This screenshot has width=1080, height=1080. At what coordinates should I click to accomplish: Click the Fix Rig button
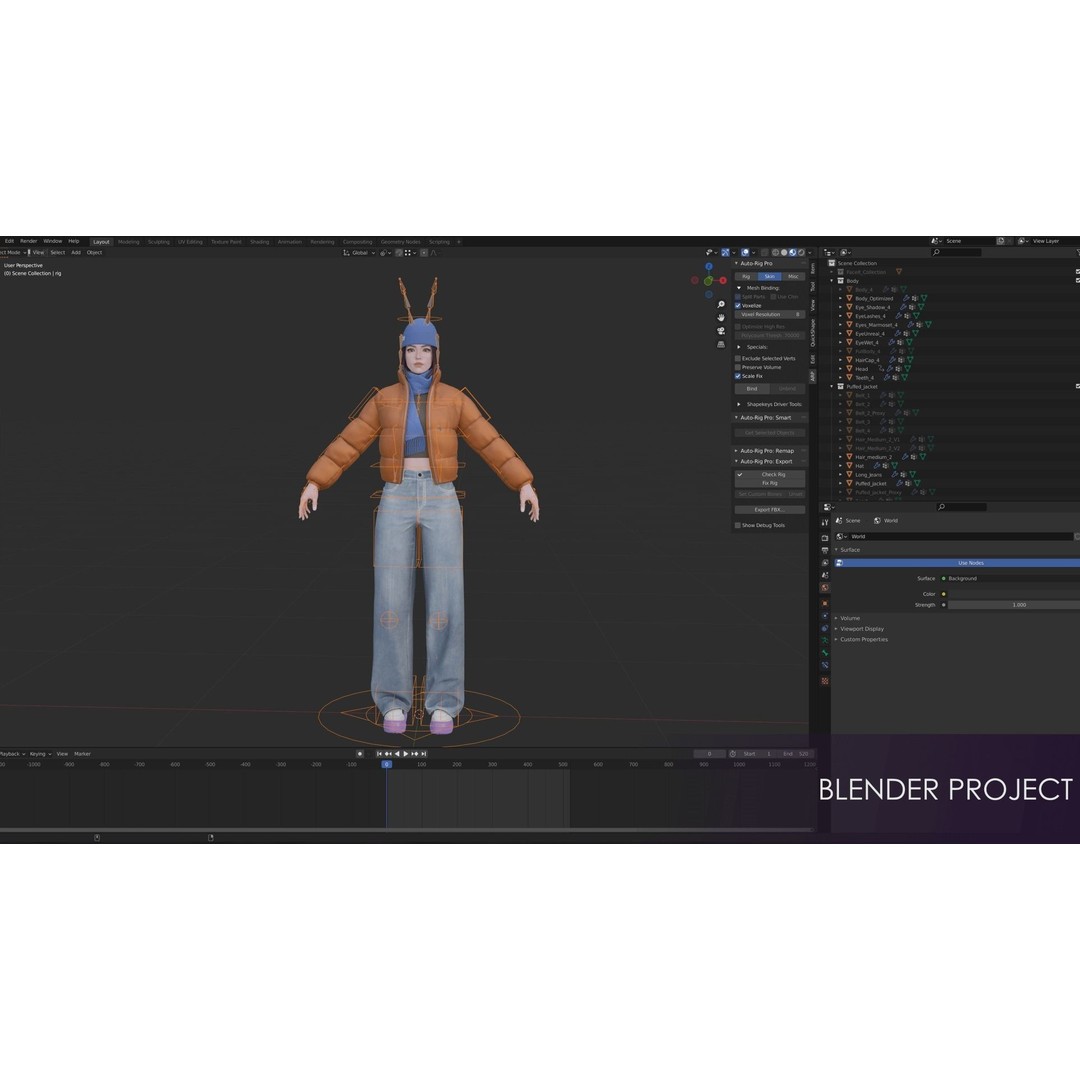coord(770,483)
